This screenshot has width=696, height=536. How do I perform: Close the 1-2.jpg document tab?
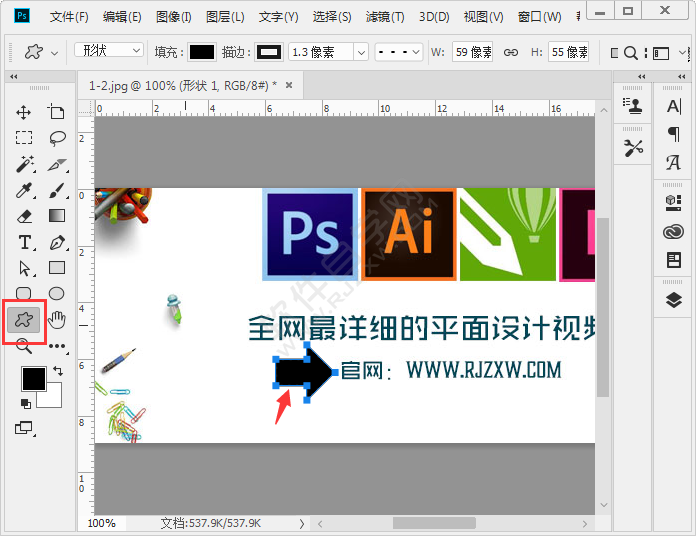[x=289, y=85]
